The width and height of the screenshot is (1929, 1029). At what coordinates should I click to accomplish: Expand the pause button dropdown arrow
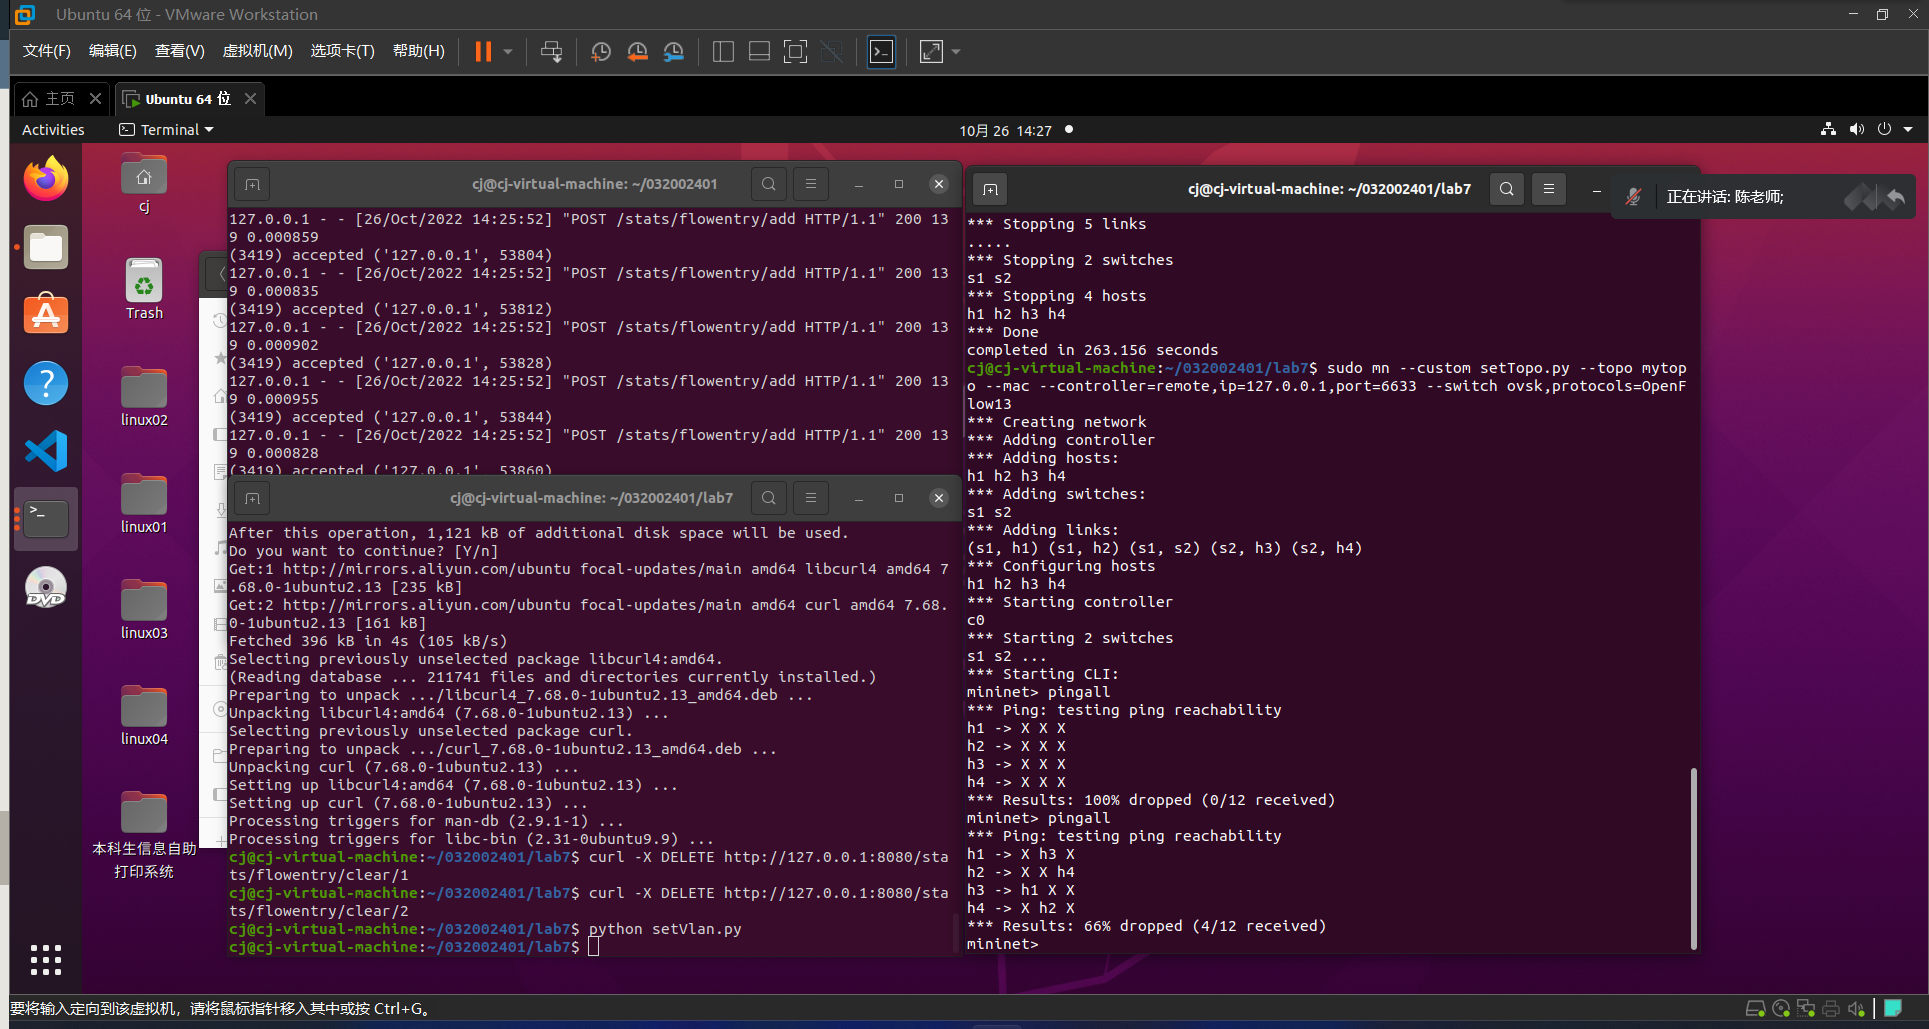(x=508, y=52)
